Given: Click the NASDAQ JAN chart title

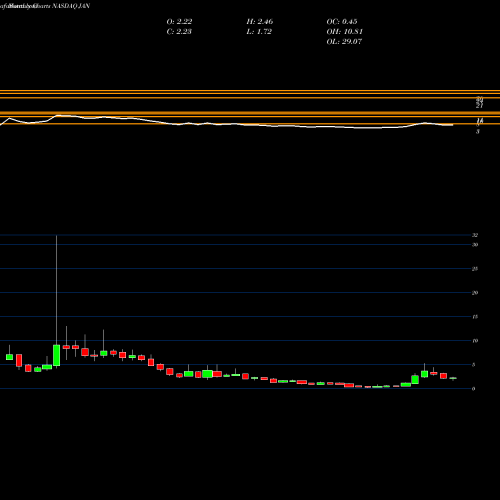Looking at the screenshot, I should 71,6.
